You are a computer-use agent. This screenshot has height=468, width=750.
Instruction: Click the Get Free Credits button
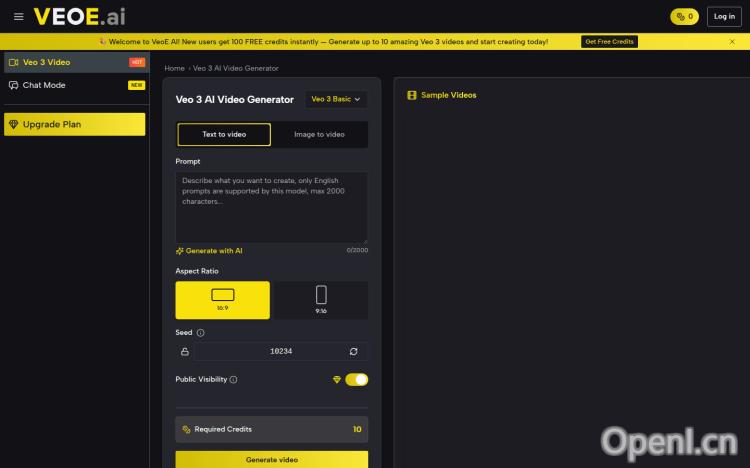[x=609, y=42]
